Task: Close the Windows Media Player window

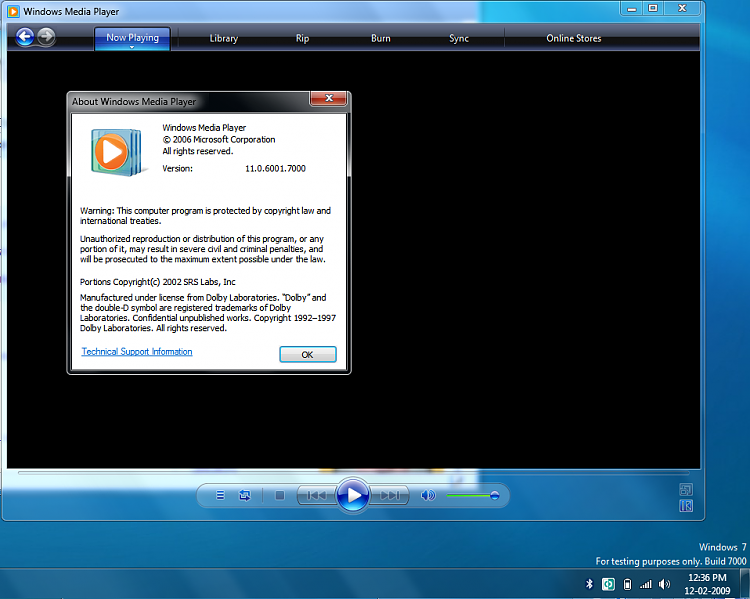Action: pos(683,9)
